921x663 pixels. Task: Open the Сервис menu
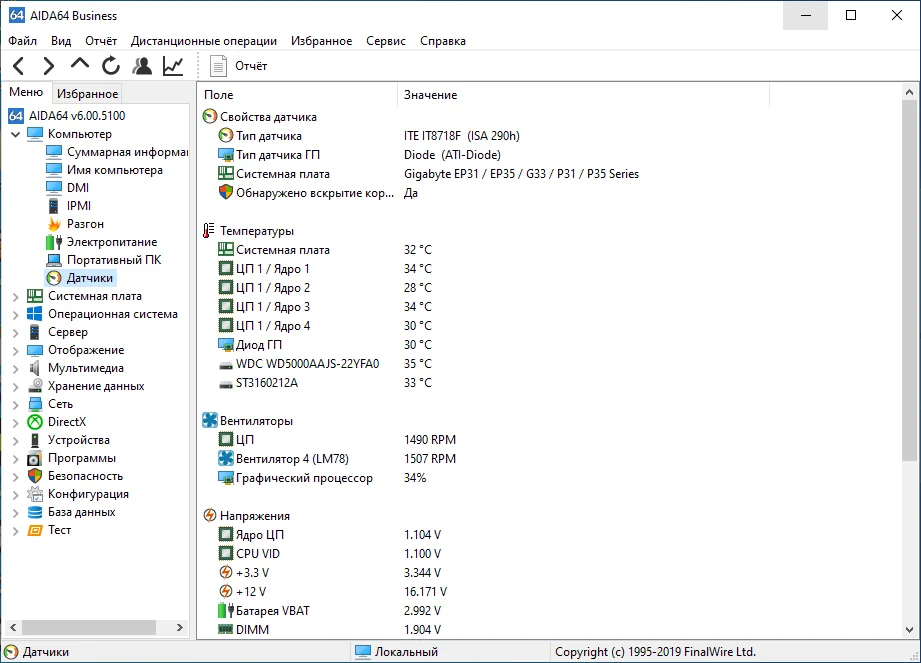click(x=386, y=41)
